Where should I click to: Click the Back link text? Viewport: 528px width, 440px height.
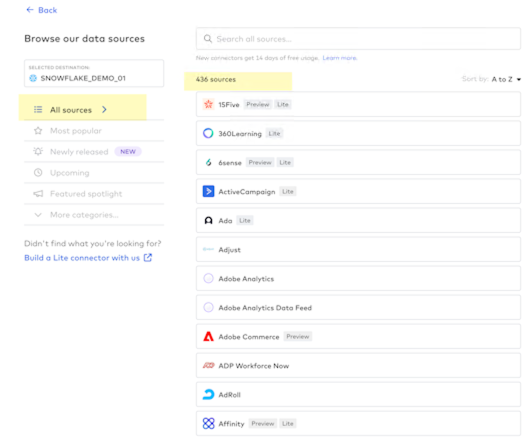point(47,10)
